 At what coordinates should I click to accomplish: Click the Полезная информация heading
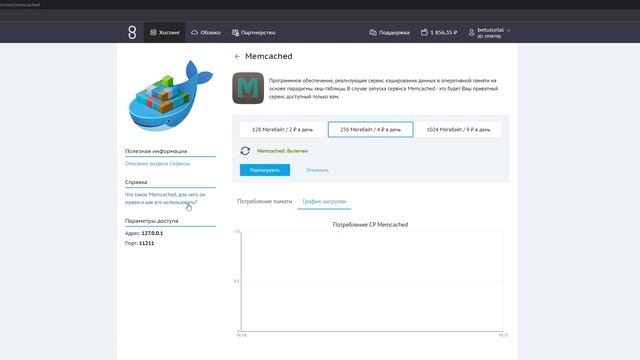tap(156, 151)
